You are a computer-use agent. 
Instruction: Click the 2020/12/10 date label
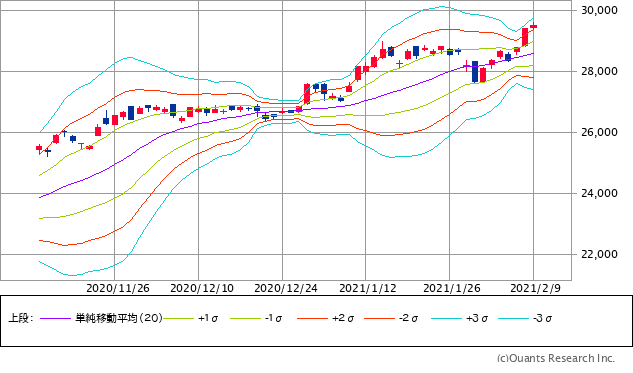[x=202, y=288]
